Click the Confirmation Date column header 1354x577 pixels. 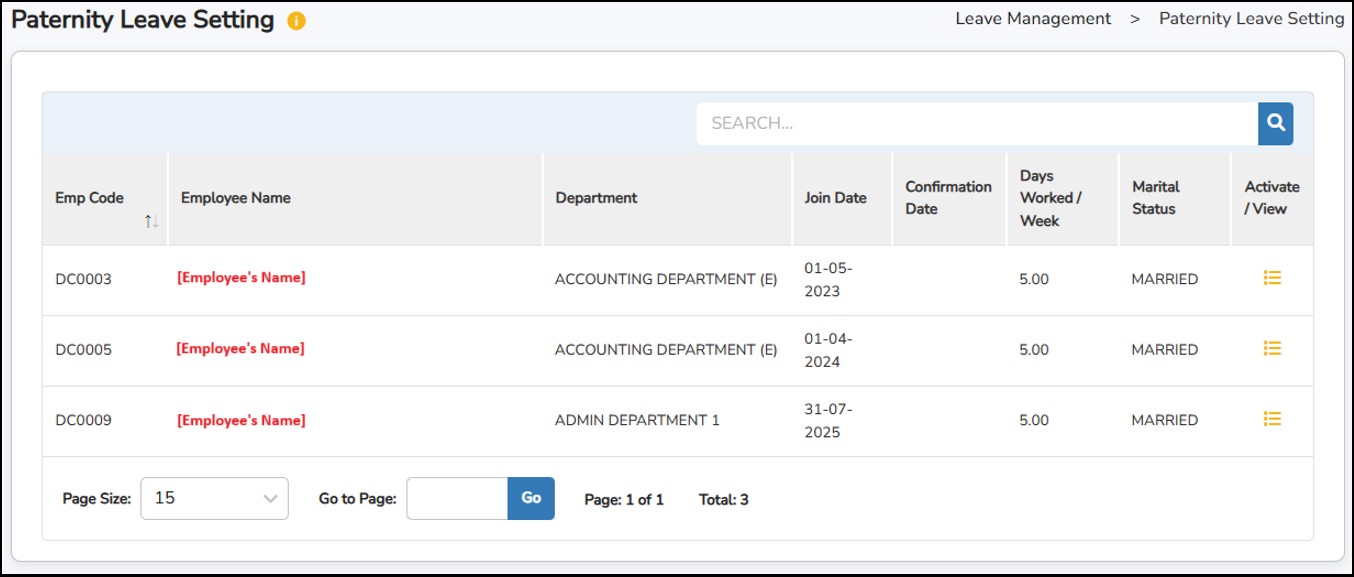(948, 198)
